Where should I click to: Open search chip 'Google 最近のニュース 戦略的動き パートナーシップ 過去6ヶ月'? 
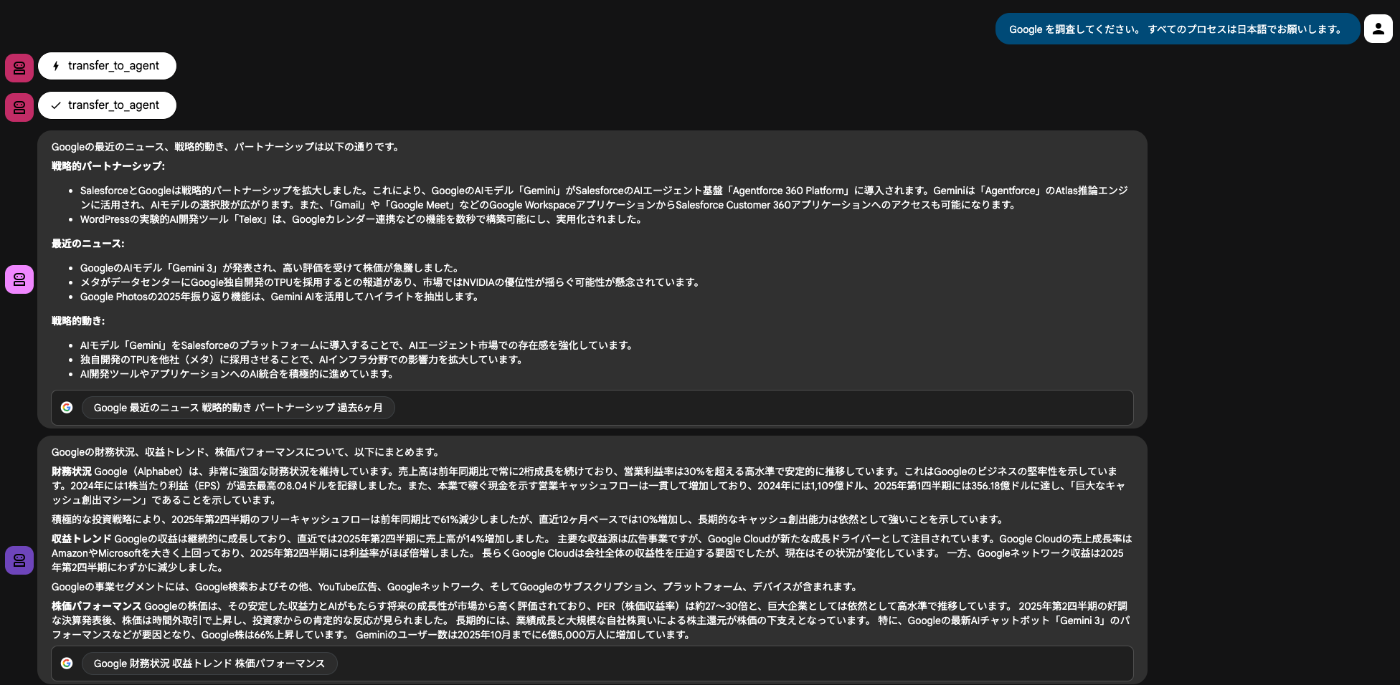pyautogui.click(x=238, y=408)
